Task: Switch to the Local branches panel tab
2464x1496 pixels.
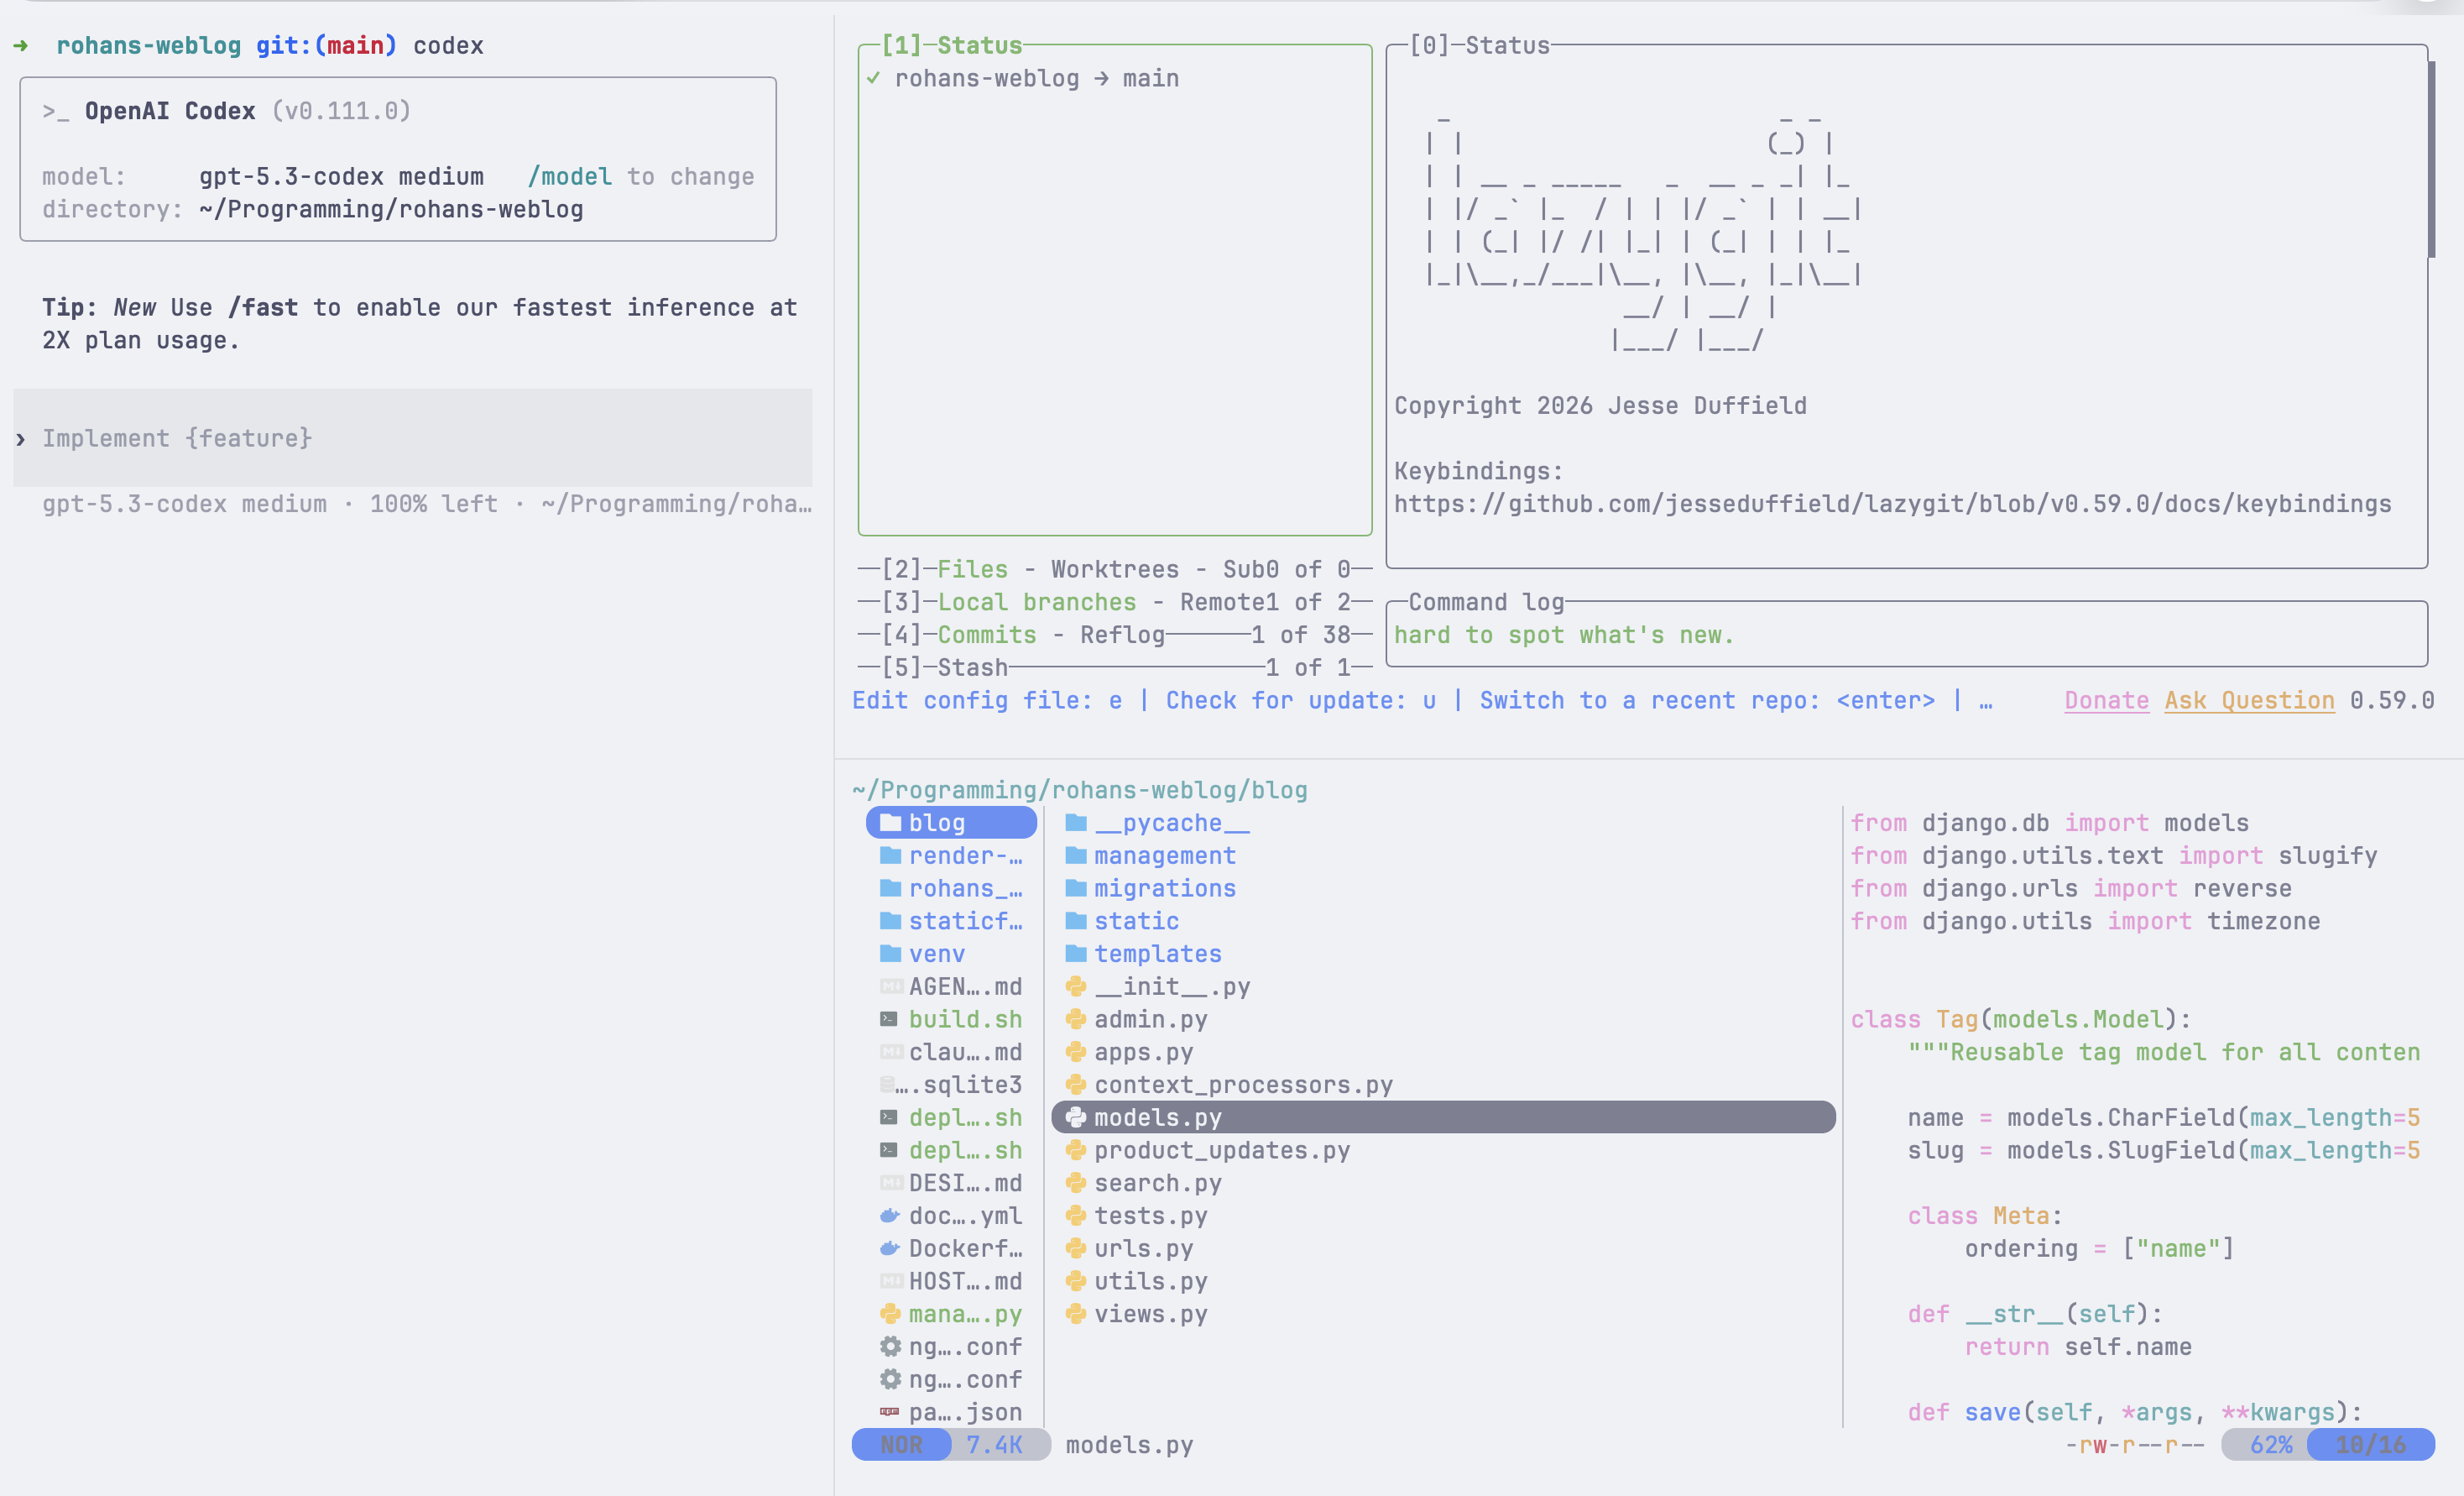Action: (x=1036, y=602)
